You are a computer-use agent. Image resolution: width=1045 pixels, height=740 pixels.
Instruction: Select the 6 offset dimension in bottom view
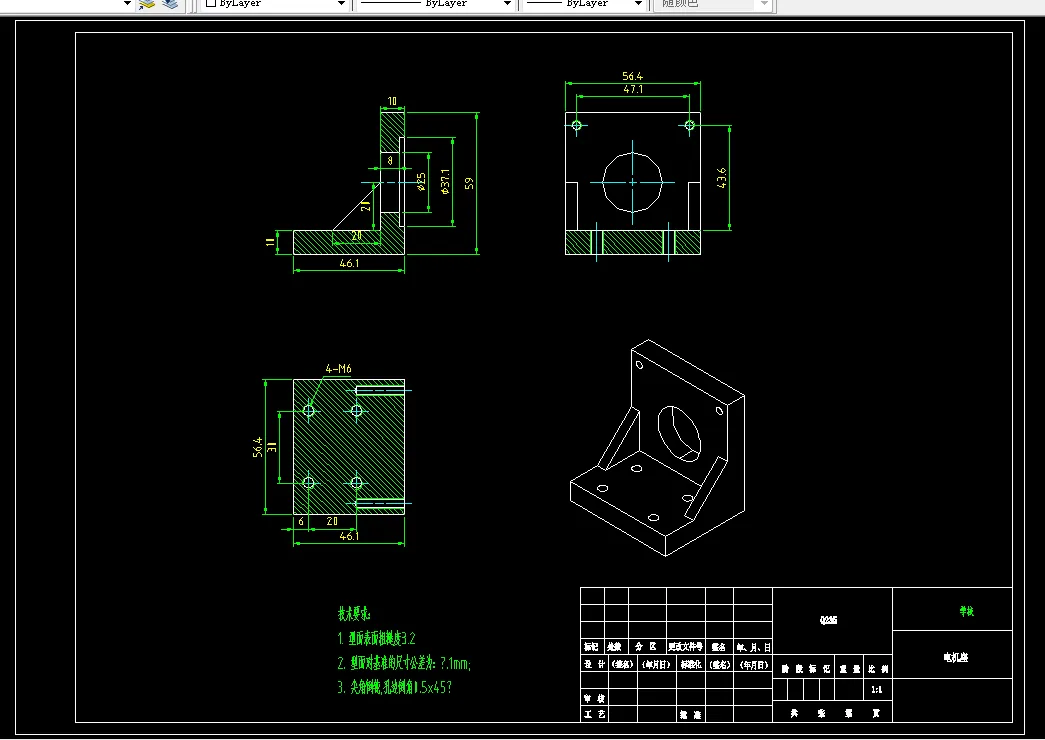click(301, 521)
